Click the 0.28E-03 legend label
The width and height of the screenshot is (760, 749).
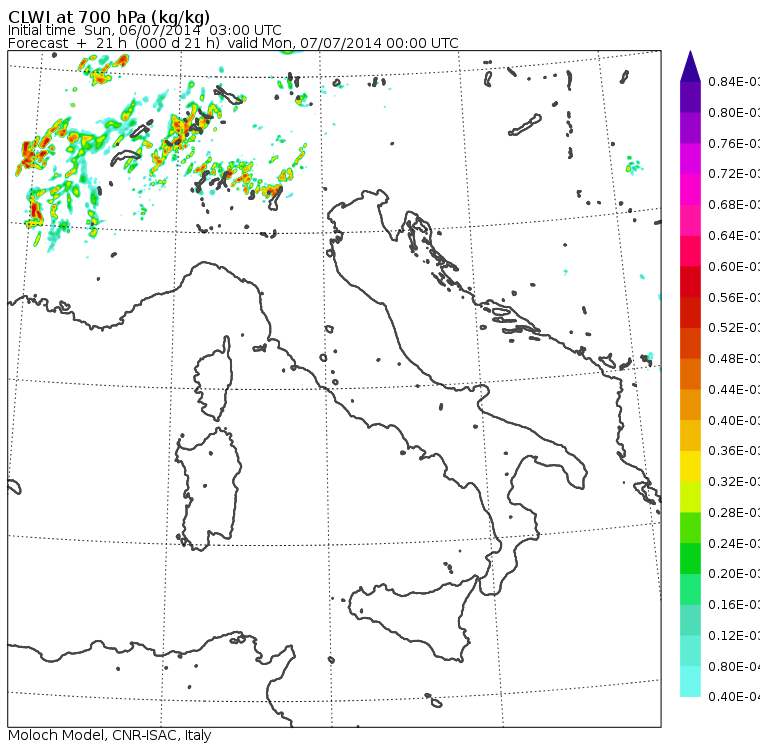[734, 512]
